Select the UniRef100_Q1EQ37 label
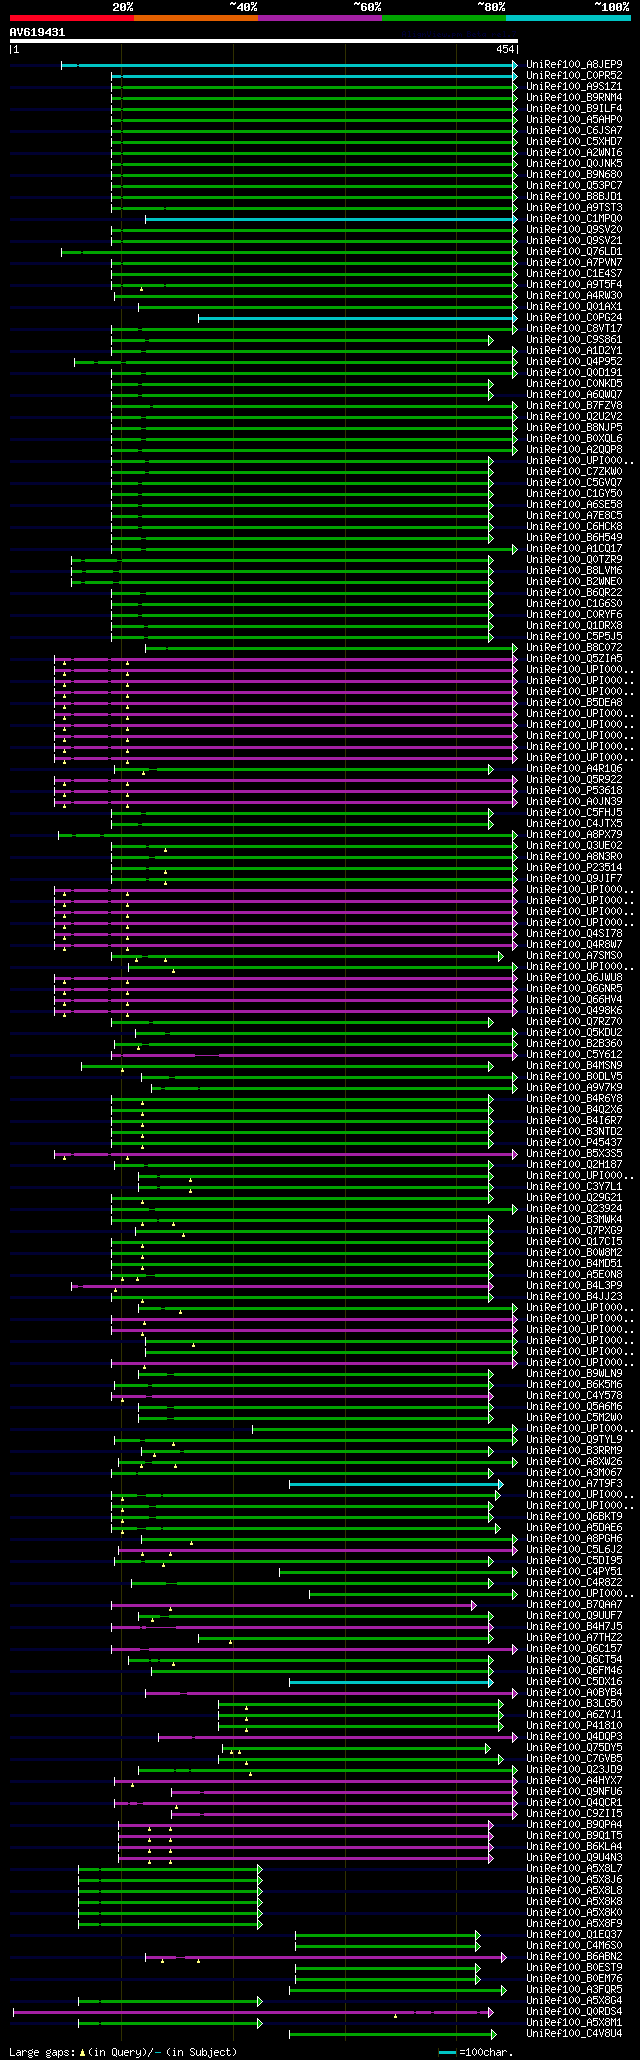The height and width of the screenshot is (2060, 640). [x=574, y=1935]
